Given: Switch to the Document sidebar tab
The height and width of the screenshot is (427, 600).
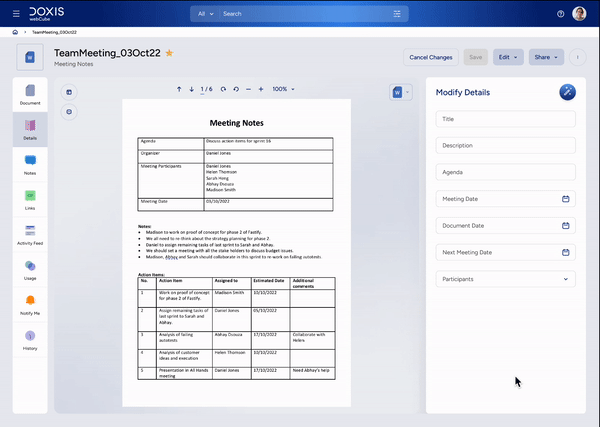Looking at the screenshot, I should coord(30,95).
